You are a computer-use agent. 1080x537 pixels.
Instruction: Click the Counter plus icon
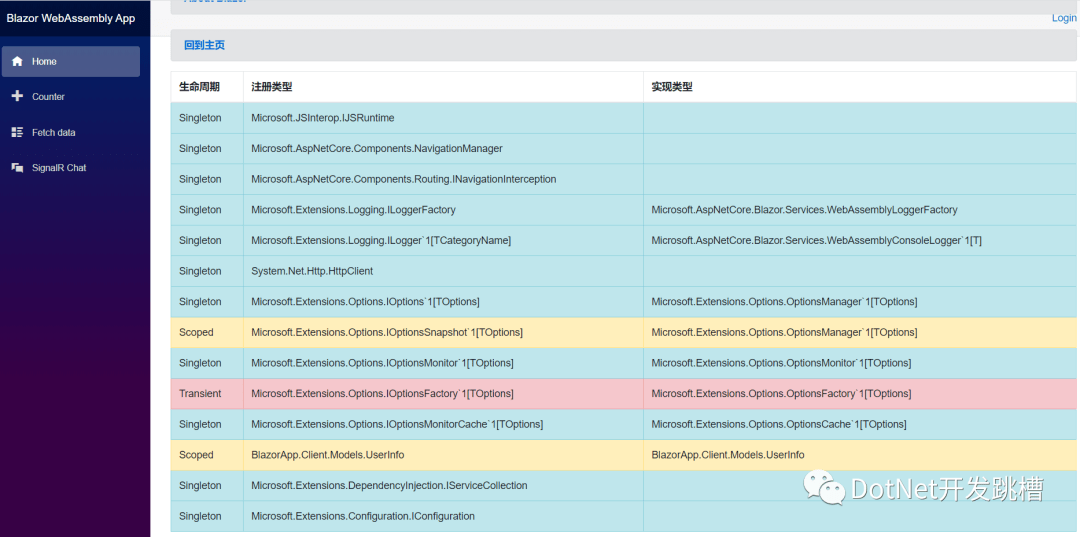point(17,97)
